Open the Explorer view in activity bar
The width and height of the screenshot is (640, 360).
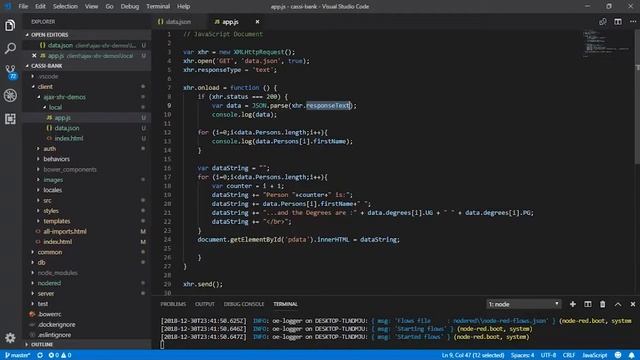click(x=10, y=25)
